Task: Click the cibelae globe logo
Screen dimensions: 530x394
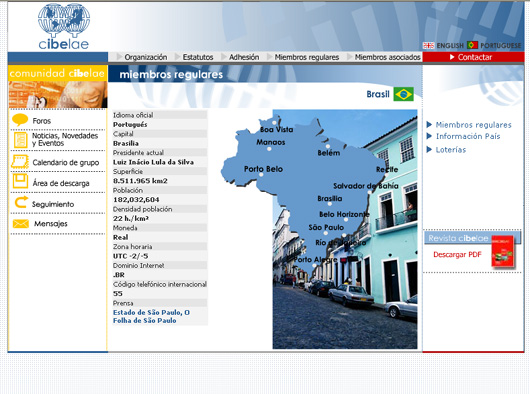Action: 64,26
